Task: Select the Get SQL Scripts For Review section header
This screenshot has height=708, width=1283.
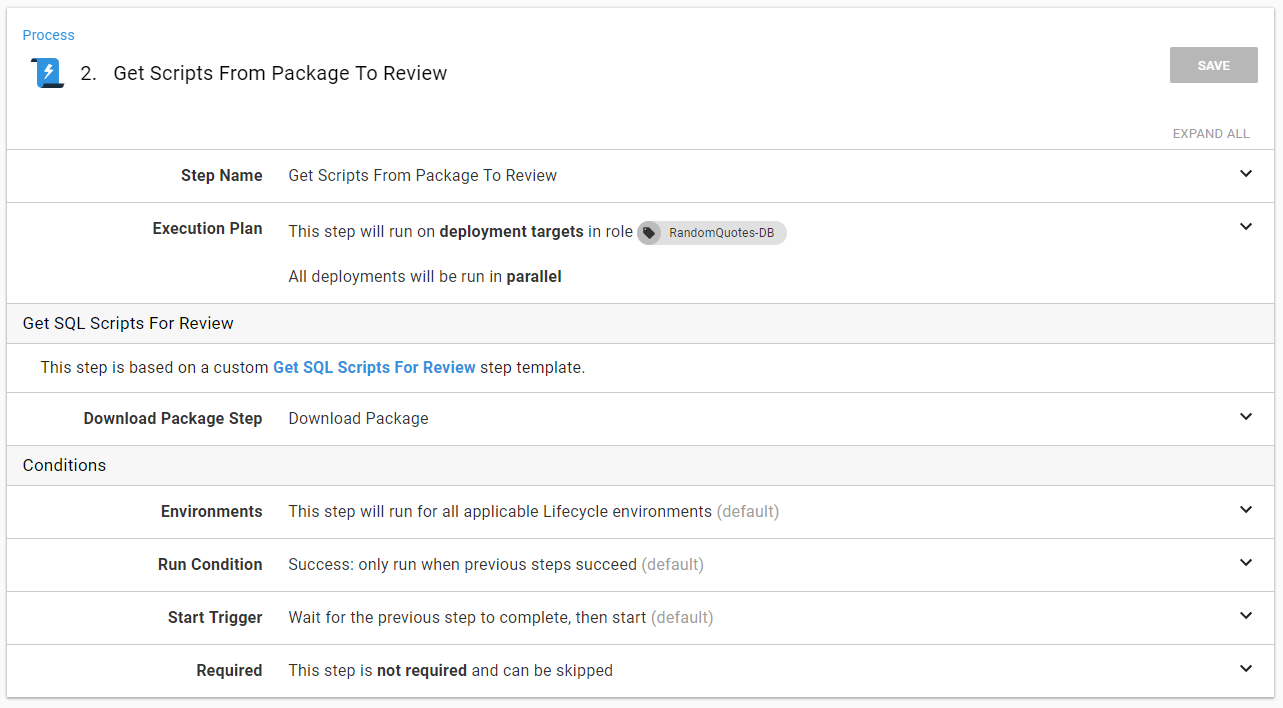Action: click(x=128, y=323)
